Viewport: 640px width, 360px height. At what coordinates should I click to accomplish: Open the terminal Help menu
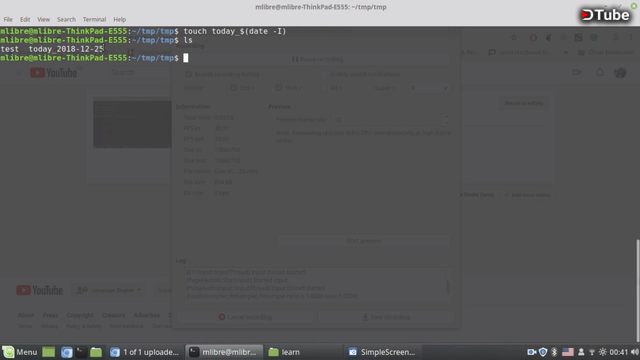(x=120, y=19)
